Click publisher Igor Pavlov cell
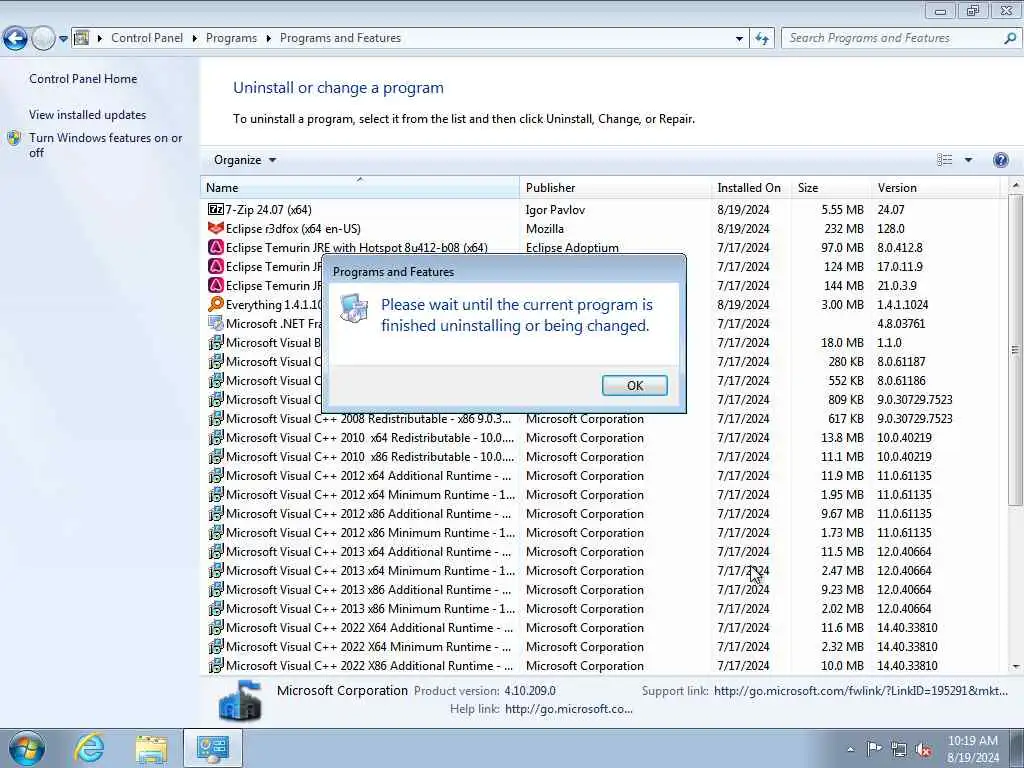Image resolution: width=1024 pixels, height=768 pixels. click(555, 210)
